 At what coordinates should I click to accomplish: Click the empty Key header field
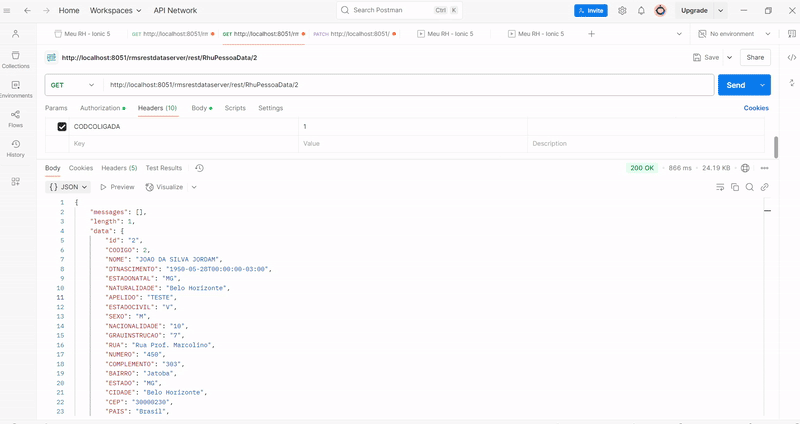point(184,144)
